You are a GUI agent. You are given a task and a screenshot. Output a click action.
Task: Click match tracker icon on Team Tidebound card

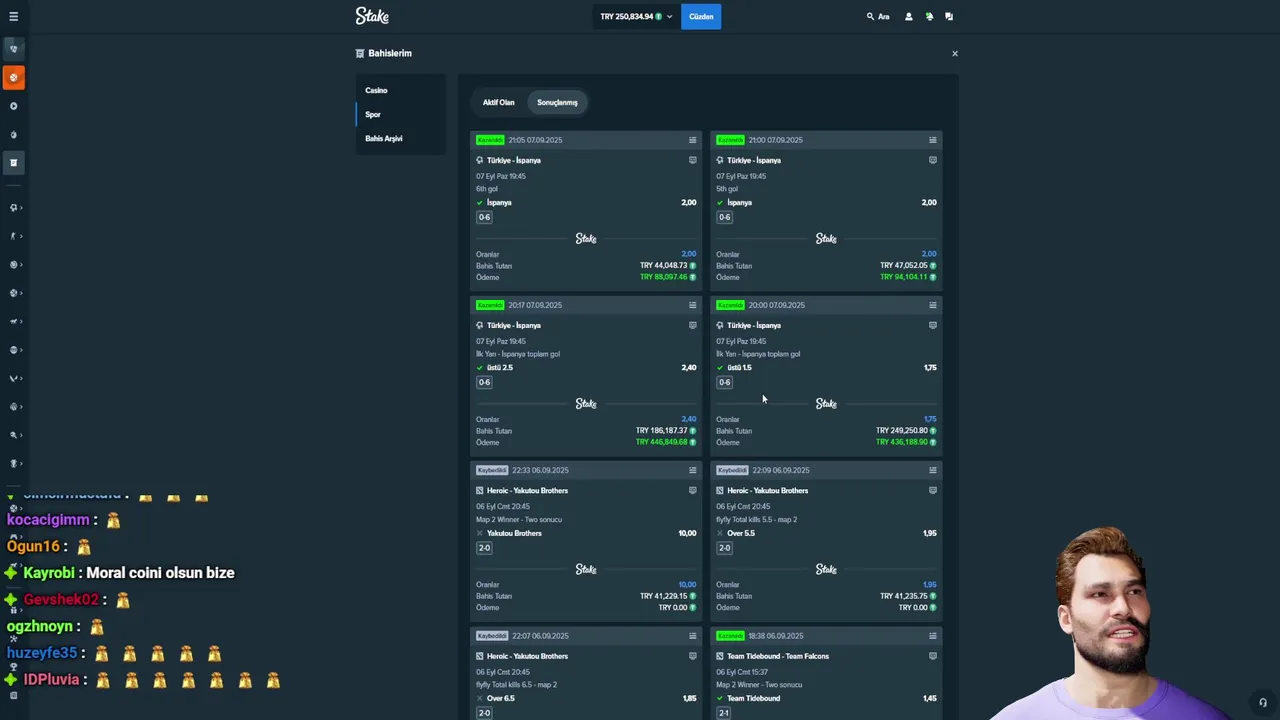(932, 656)
